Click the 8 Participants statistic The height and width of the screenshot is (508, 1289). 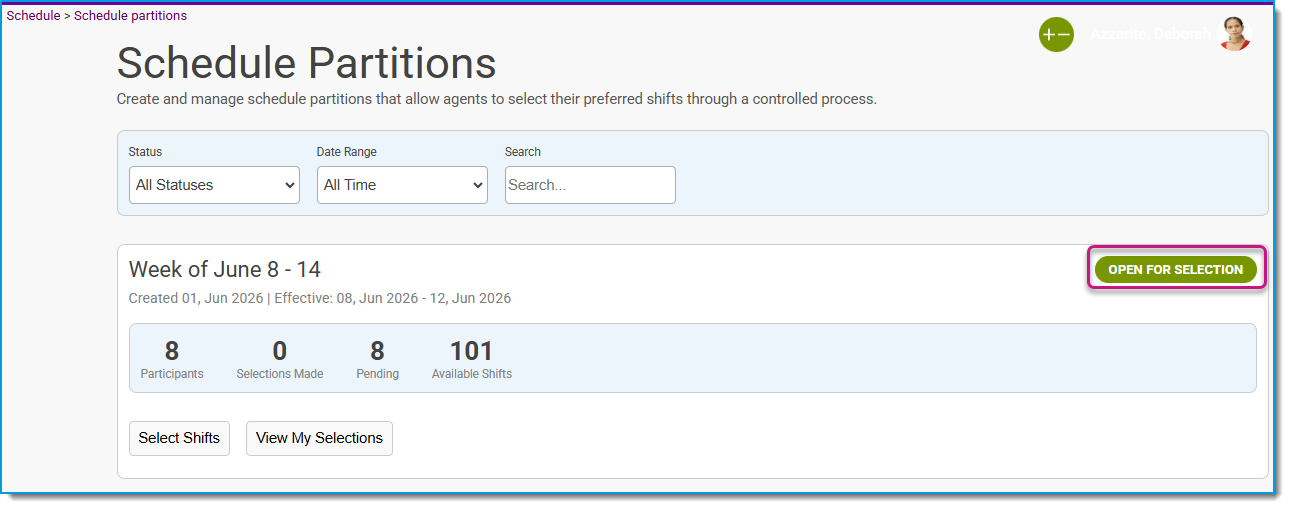tap(172, 359)
